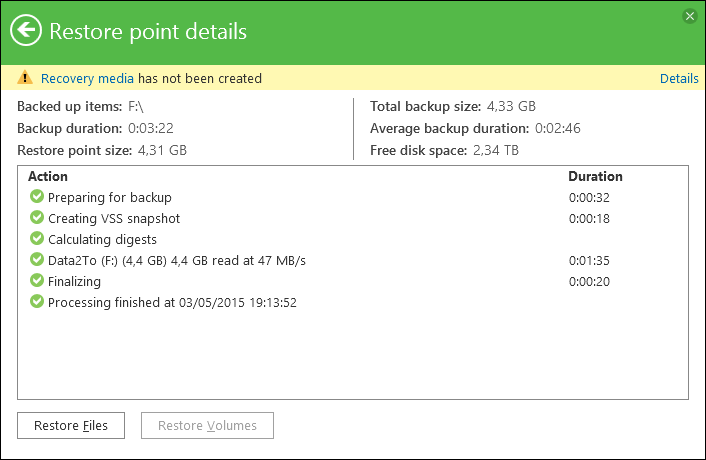Screen dimensions: 706x460
Task: Click the Creating VSS snapshot check icon
Action: click(x=38, y=218)
